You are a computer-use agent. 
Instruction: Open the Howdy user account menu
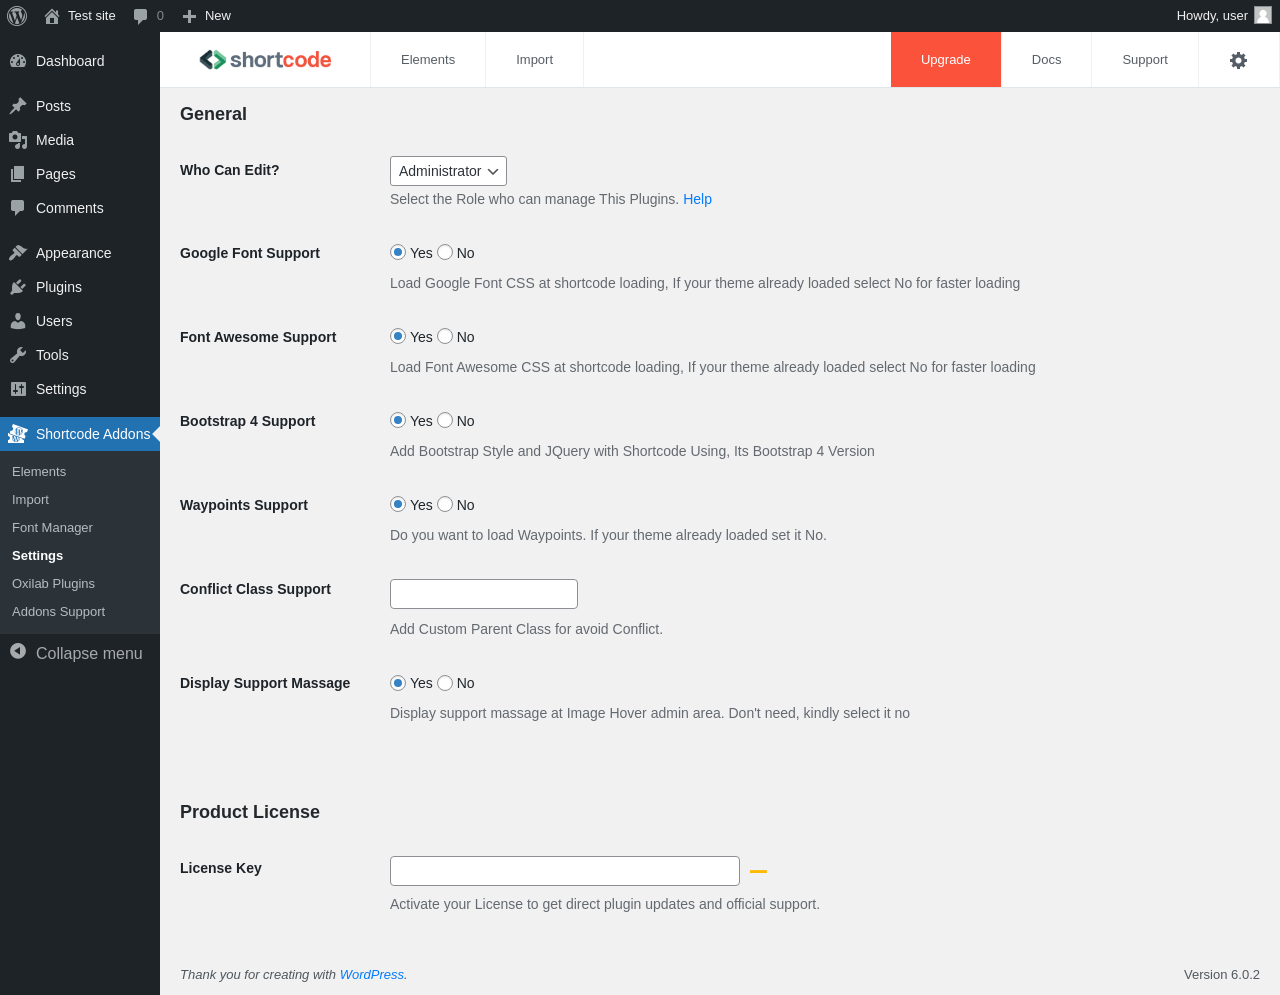pyautogui.click(x=1222, y=16)
